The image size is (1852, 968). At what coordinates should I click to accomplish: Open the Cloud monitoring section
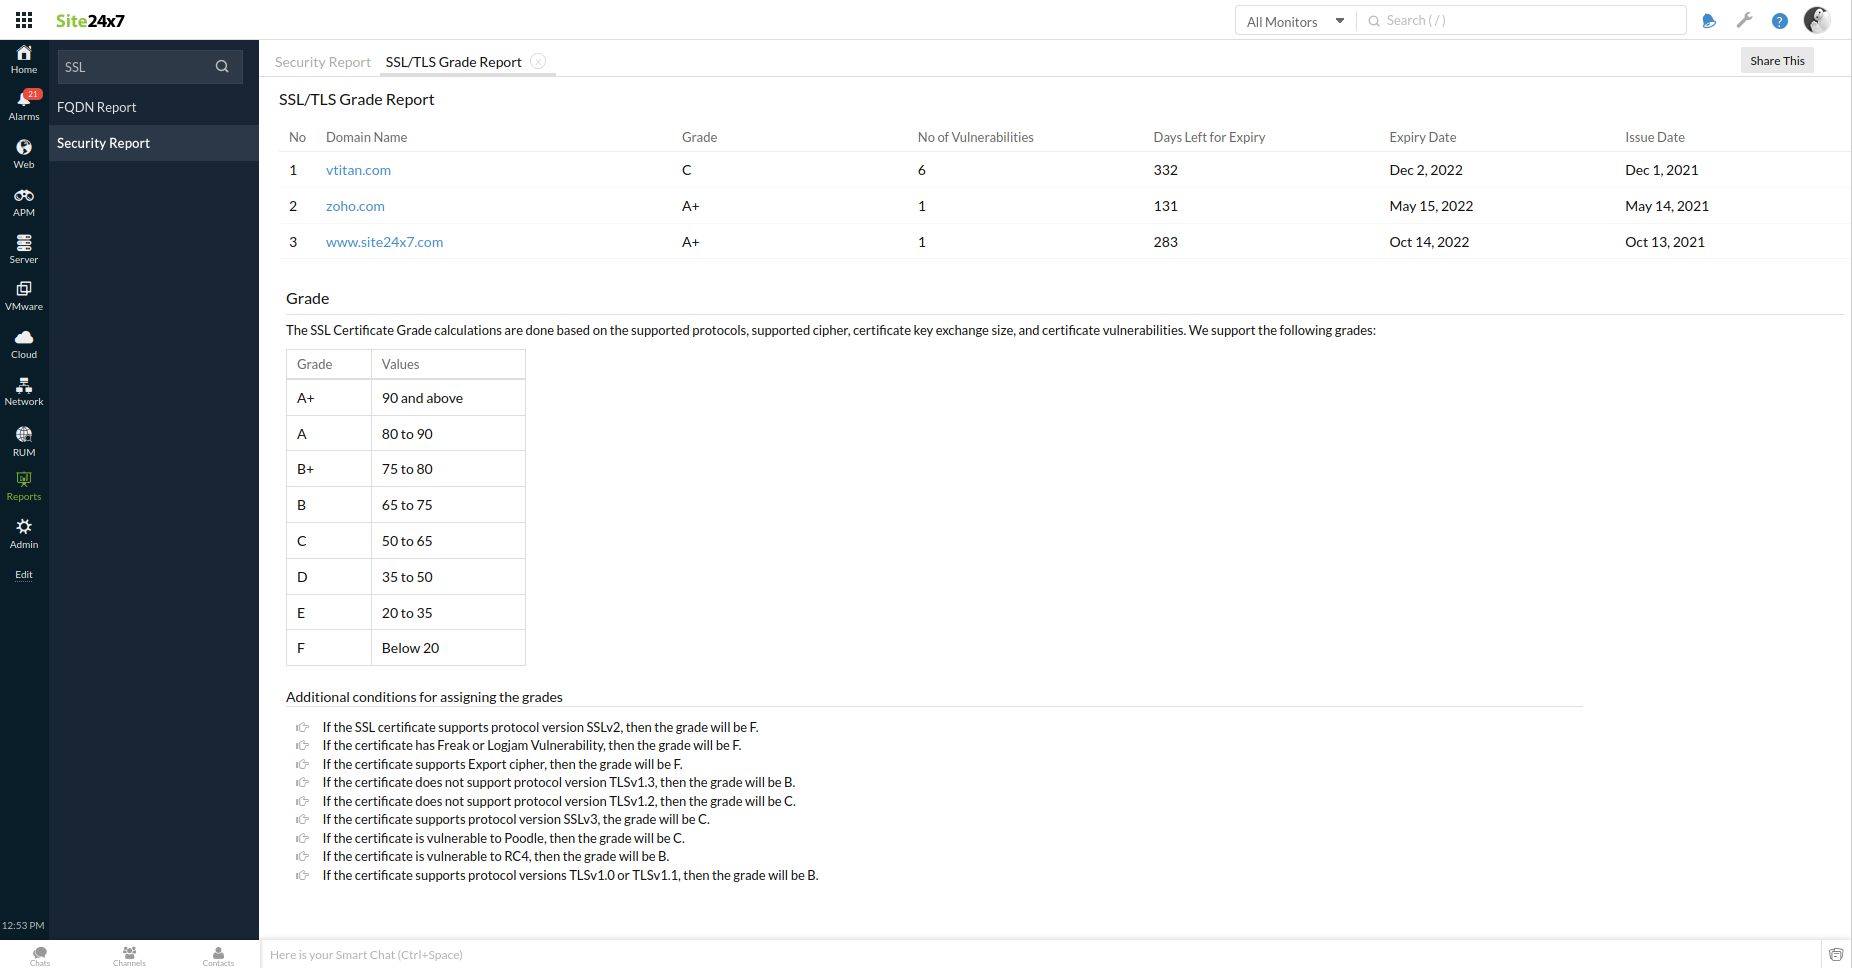24,344
